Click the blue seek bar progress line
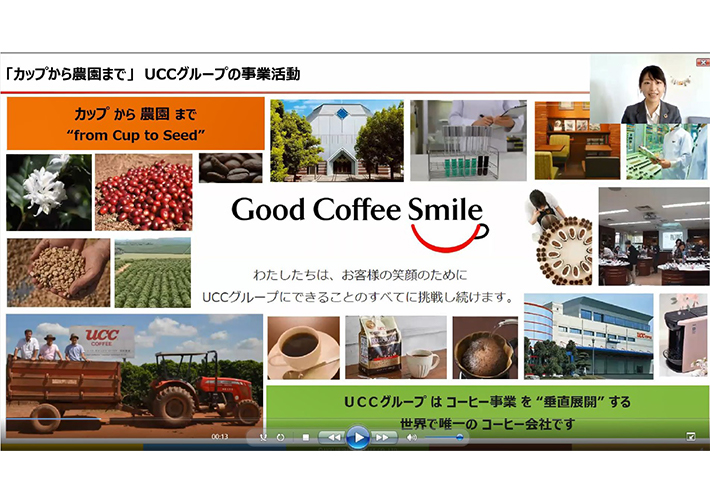 point(53,419)
